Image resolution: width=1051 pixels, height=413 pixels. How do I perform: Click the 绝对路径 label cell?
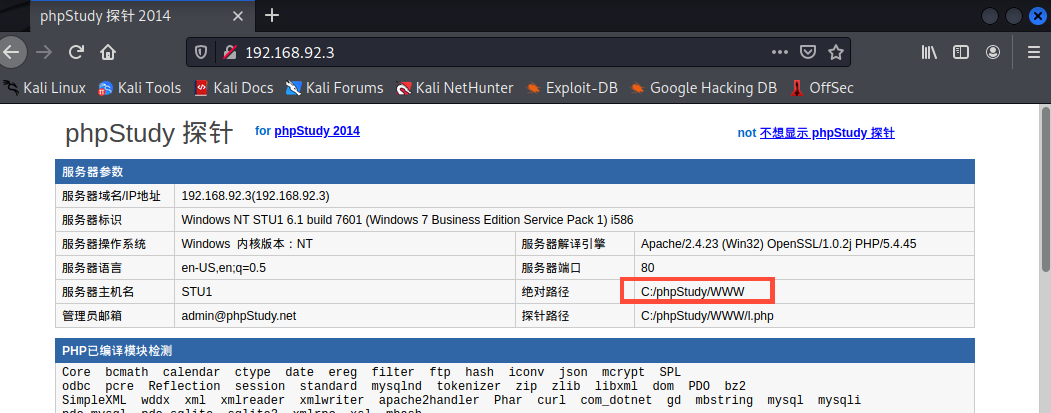575,292
